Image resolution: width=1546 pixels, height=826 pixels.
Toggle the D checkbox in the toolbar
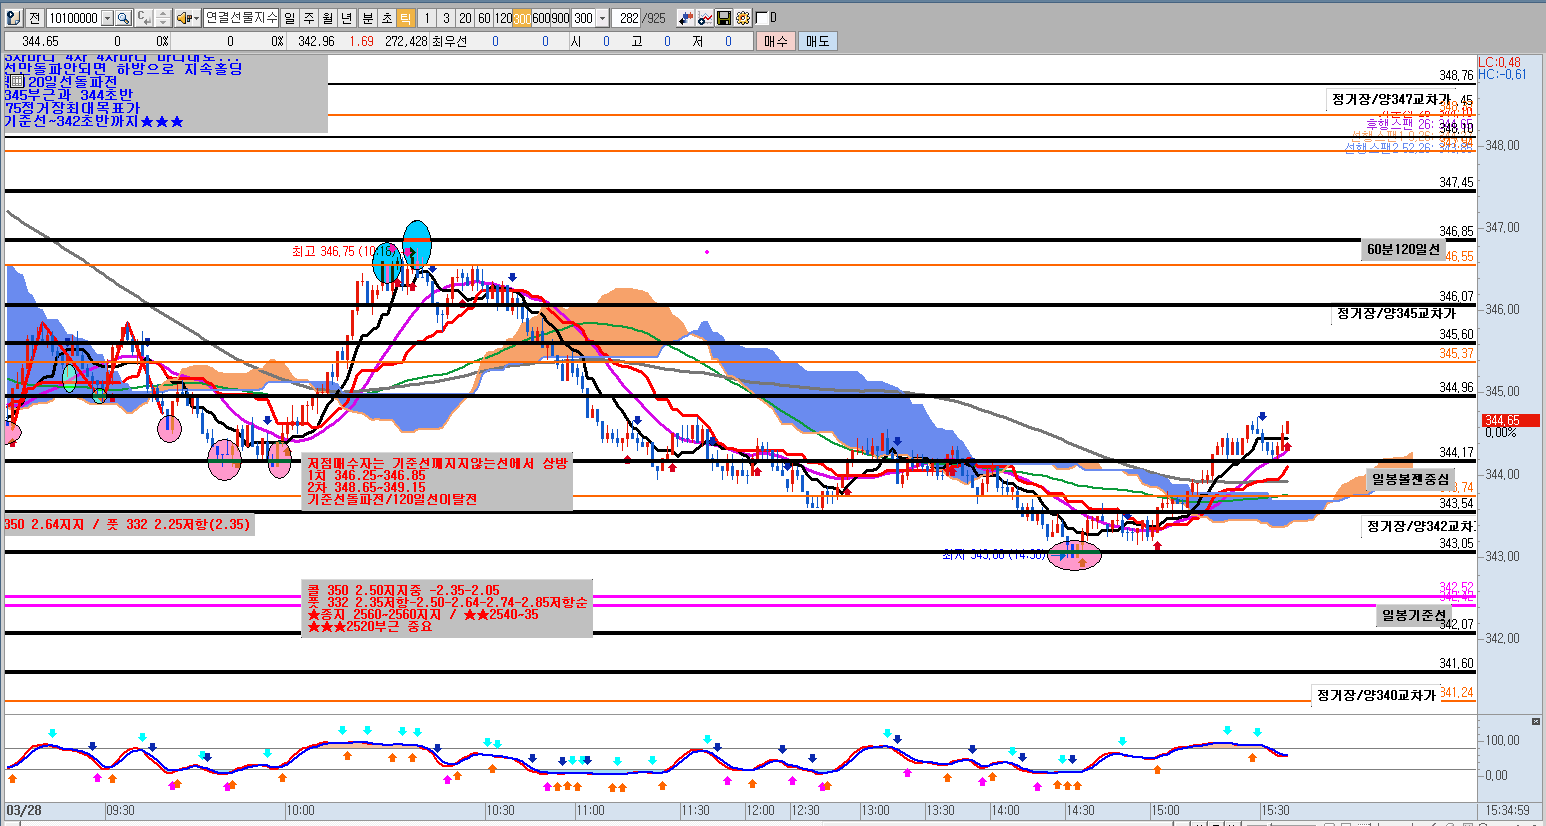click(x=762, y=18)
